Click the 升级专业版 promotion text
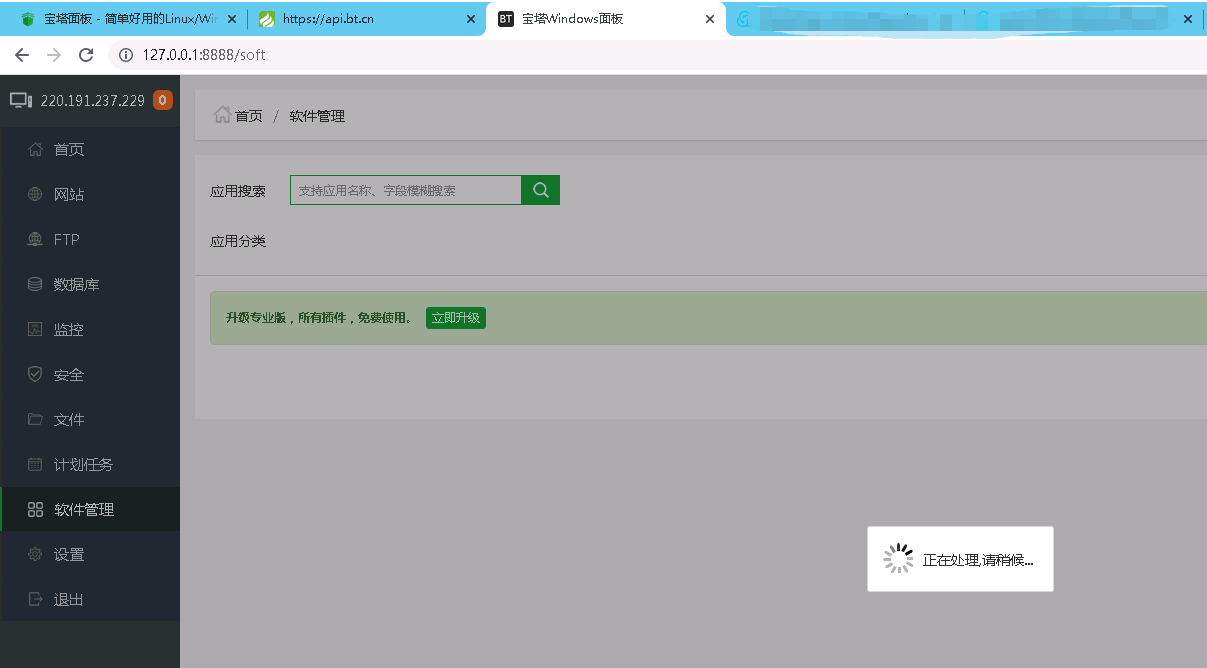The height and width of the screenshot is (668, 1207). pos(318,318)
